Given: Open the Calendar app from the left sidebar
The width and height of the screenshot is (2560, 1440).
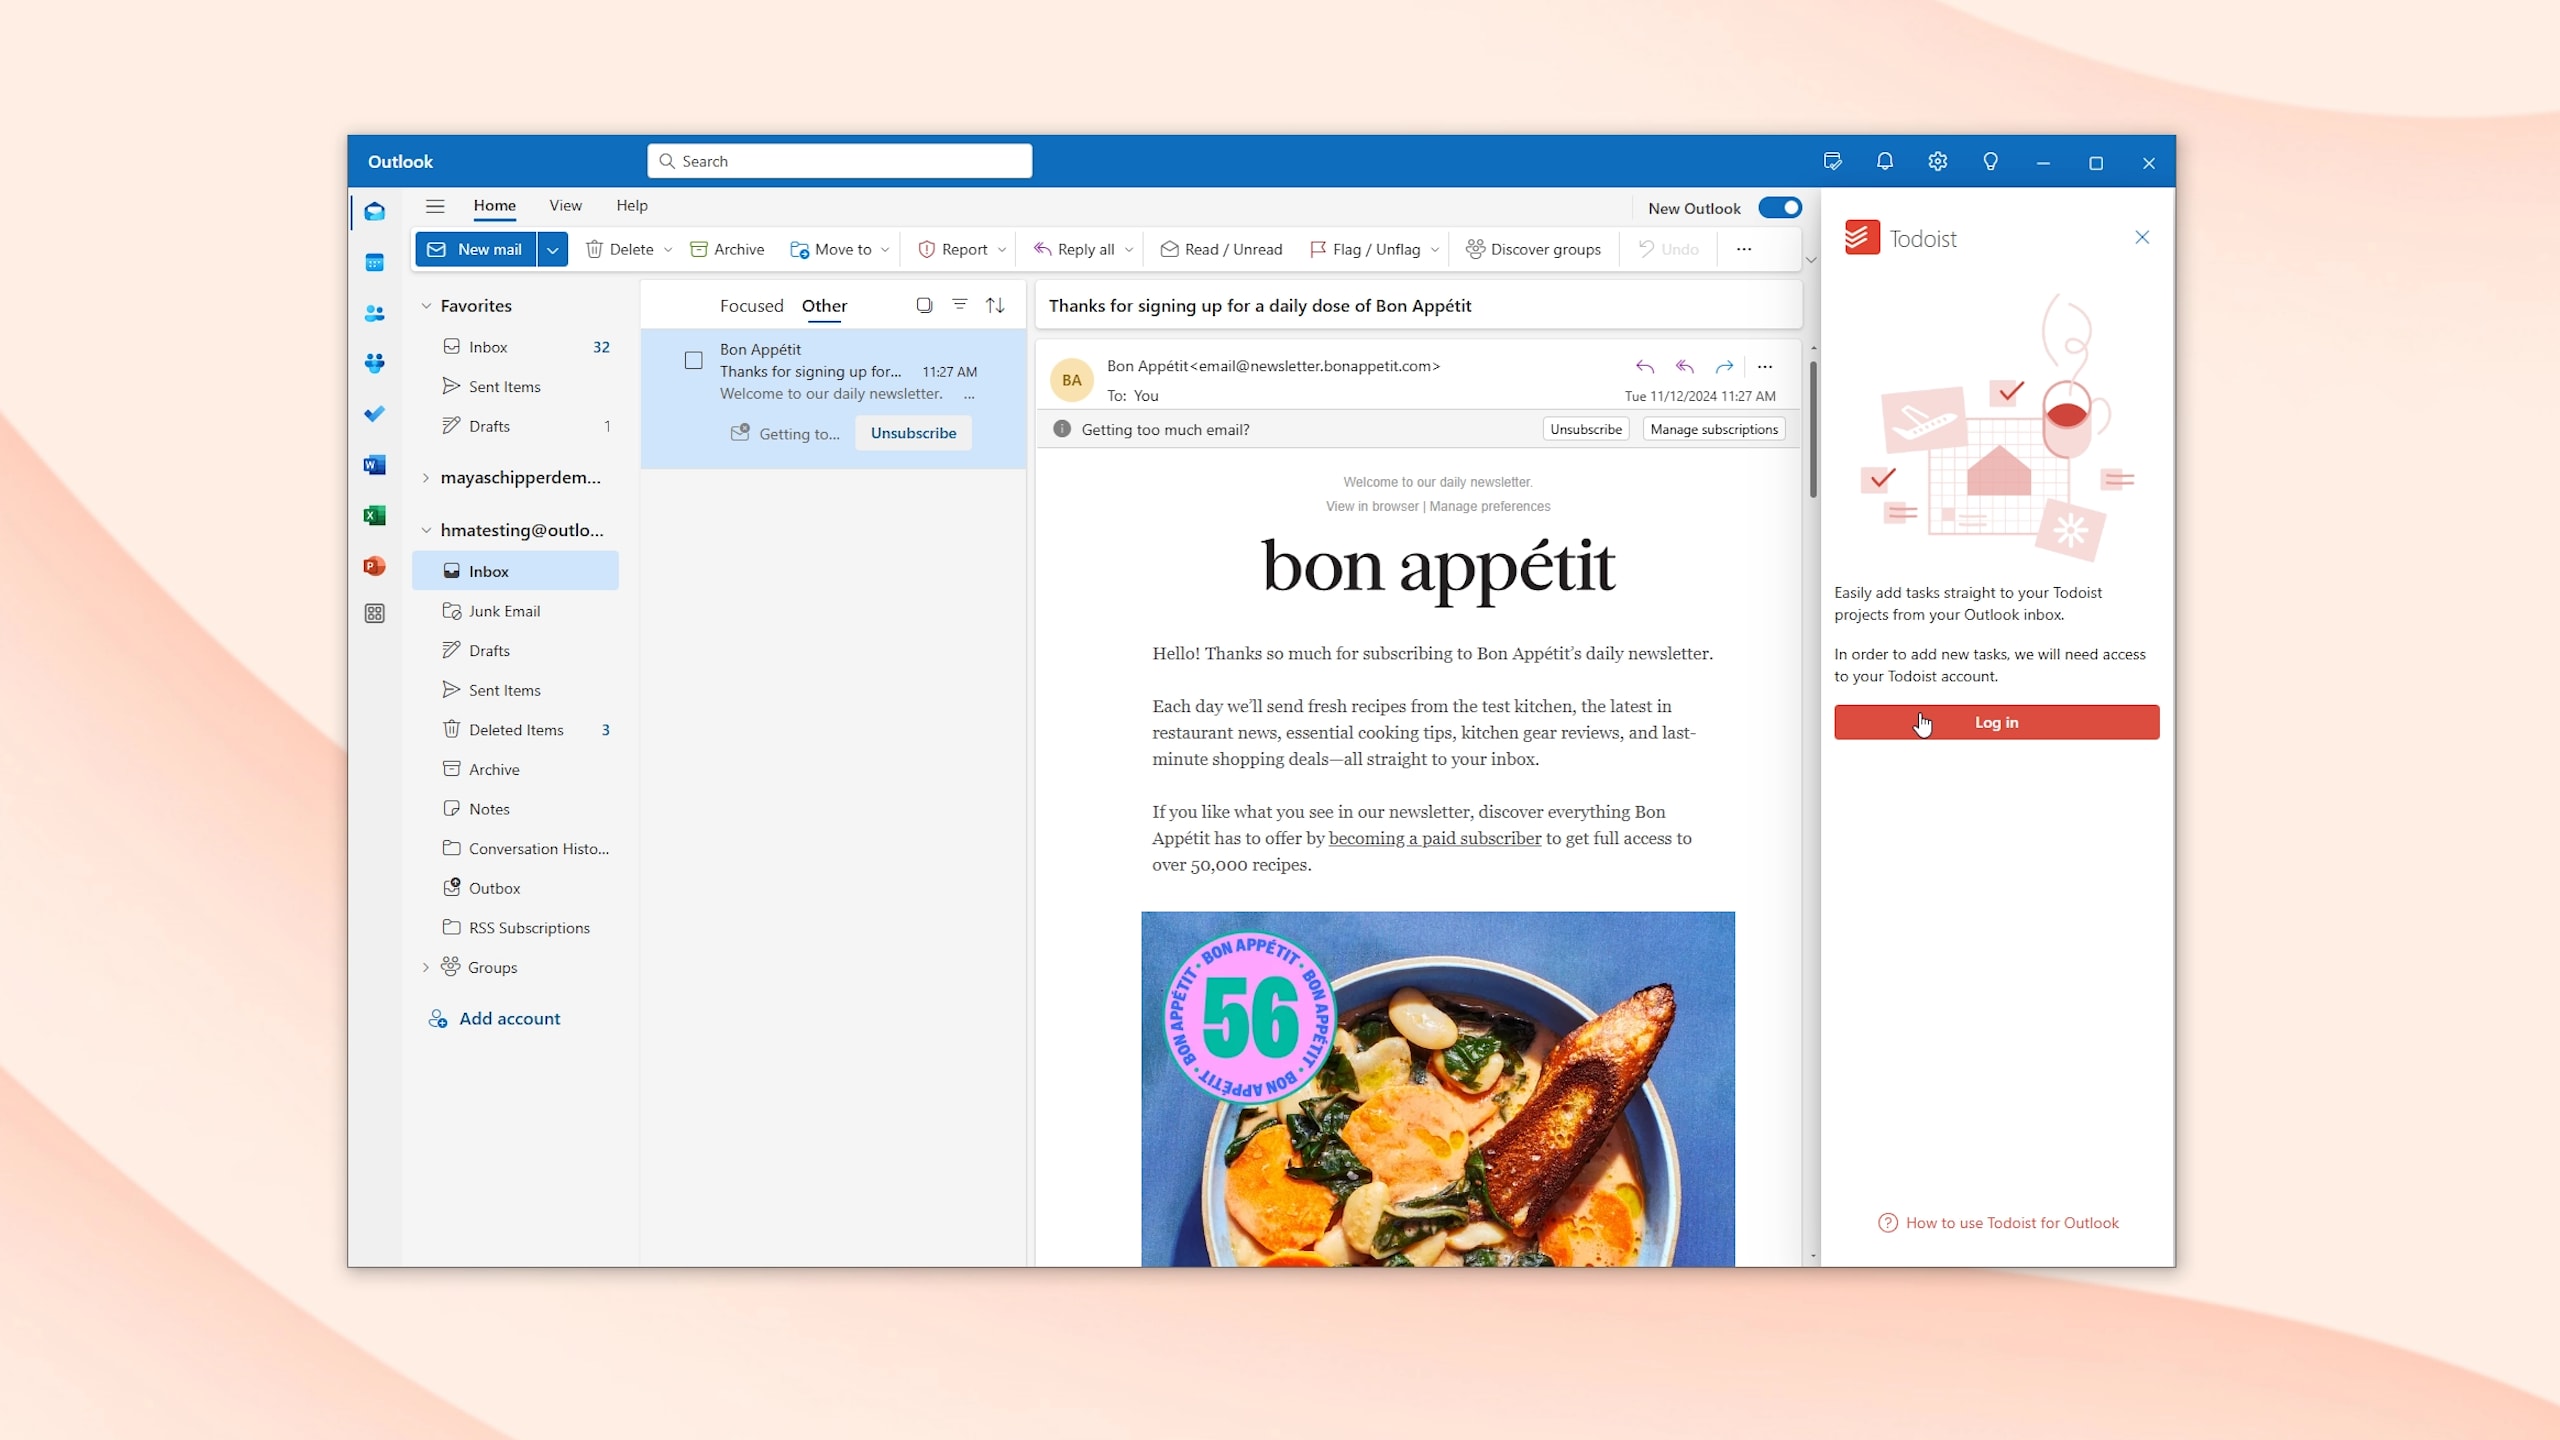Looking at the screenshot, I should point(375,263).
